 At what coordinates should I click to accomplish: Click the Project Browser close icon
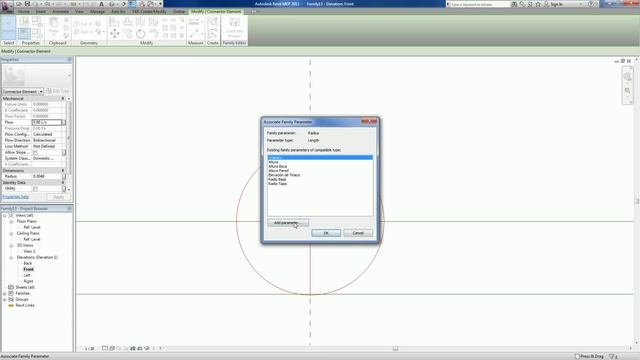pyautogui.click(x=69, y=209)
